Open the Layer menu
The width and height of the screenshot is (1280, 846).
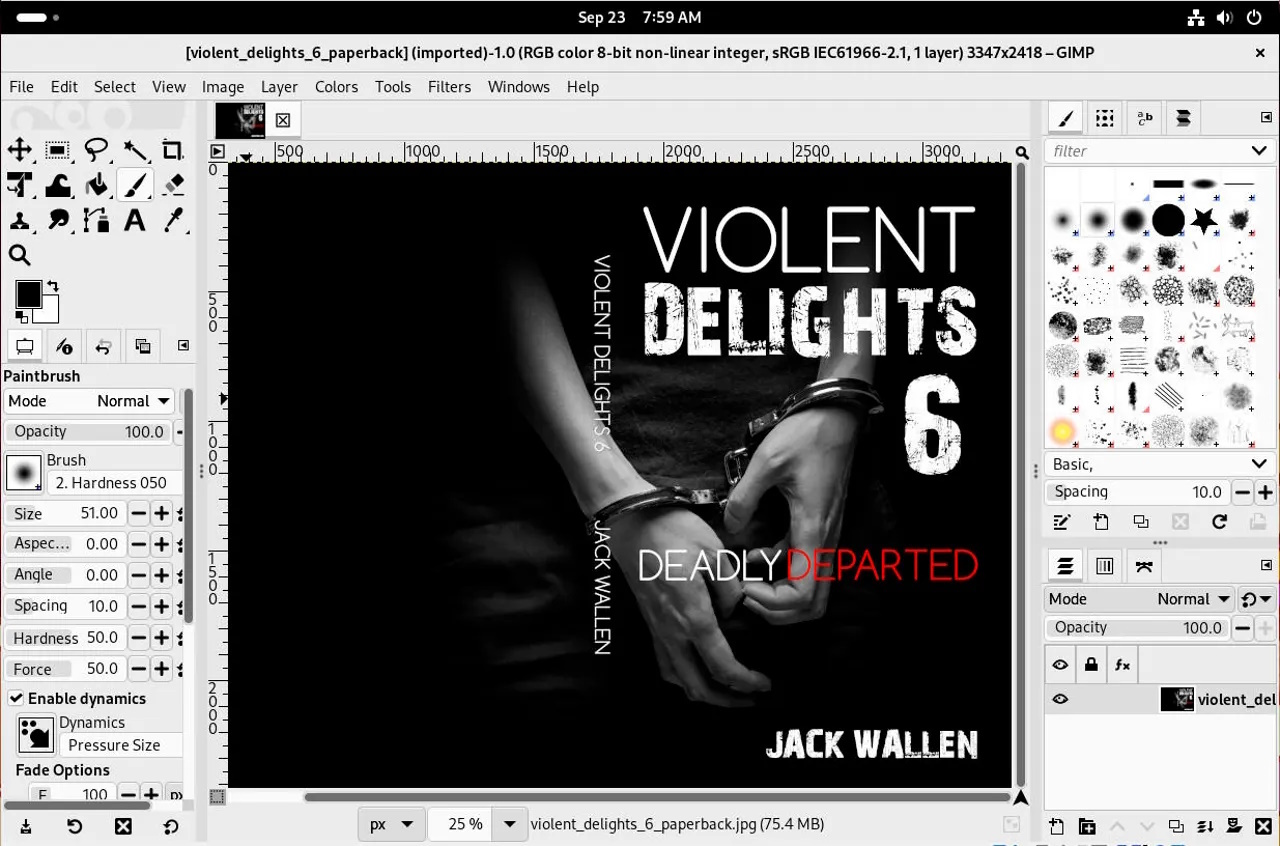pos(280,87)
